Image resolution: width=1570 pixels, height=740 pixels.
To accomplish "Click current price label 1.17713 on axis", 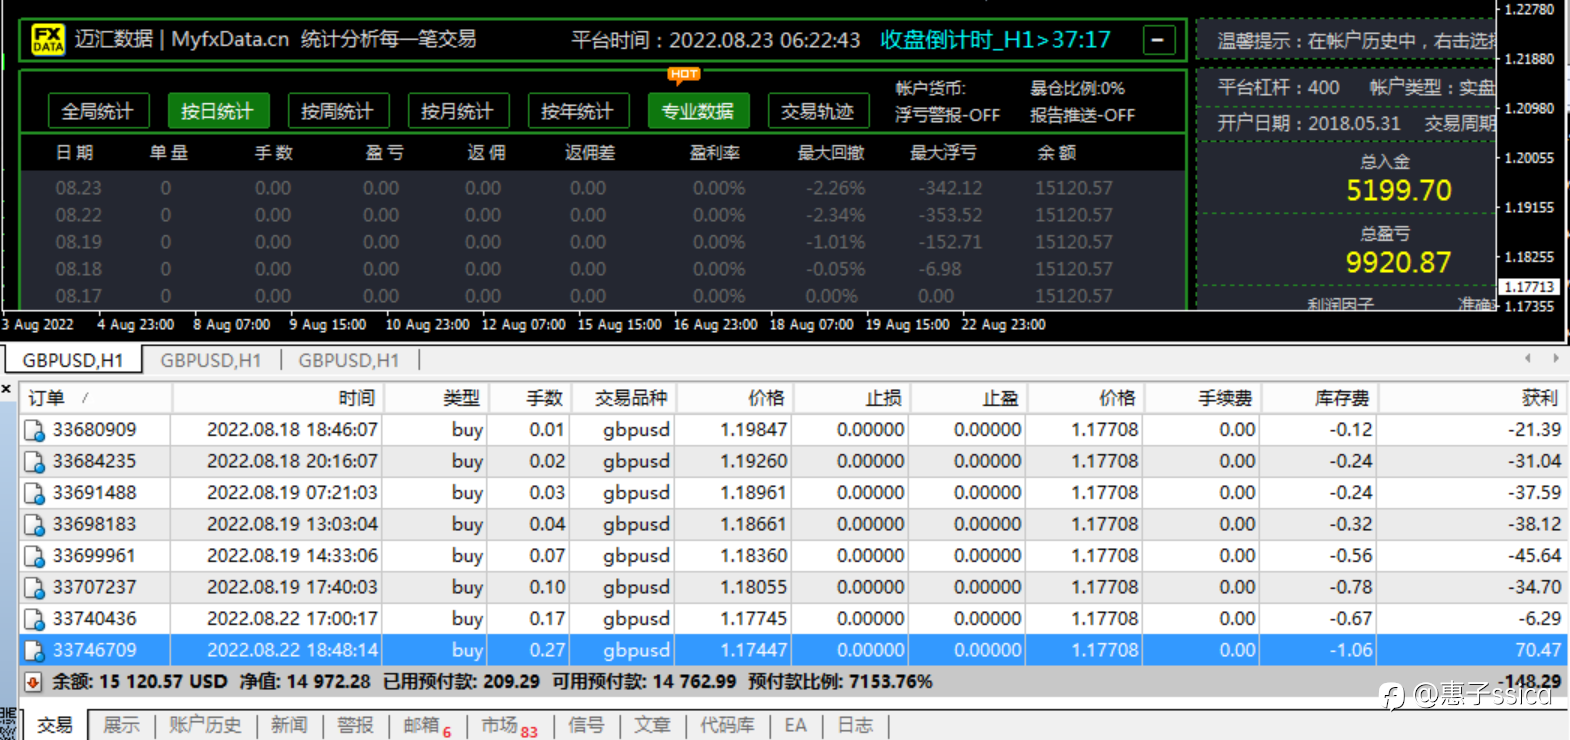I will click(x=1531, y=287).
